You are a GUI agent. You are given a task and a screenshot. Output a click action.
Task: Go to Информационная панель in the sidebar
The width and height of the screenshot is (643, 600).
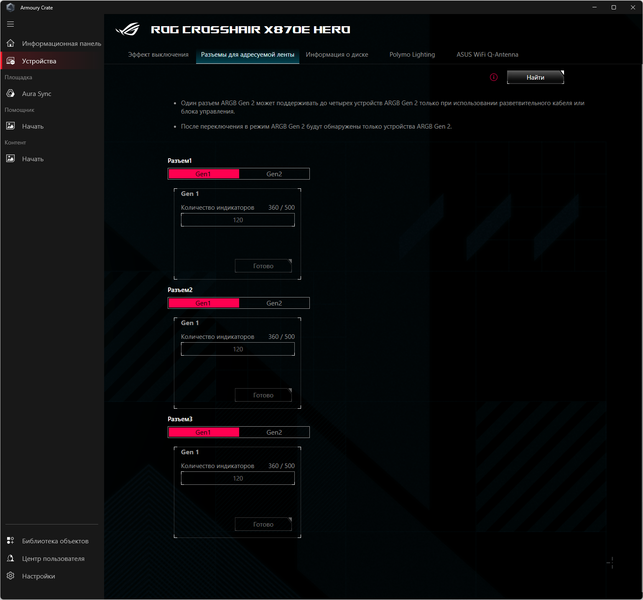coord(52,43)
